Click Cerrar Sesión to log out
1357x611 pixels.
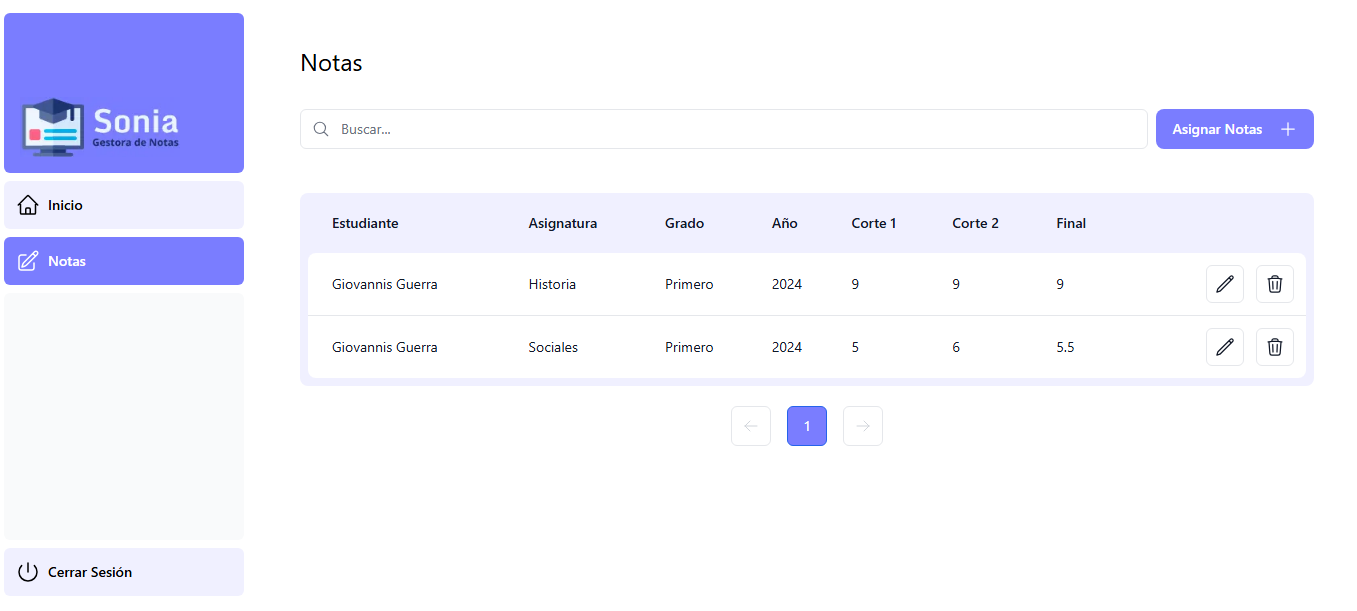(124, 572)
